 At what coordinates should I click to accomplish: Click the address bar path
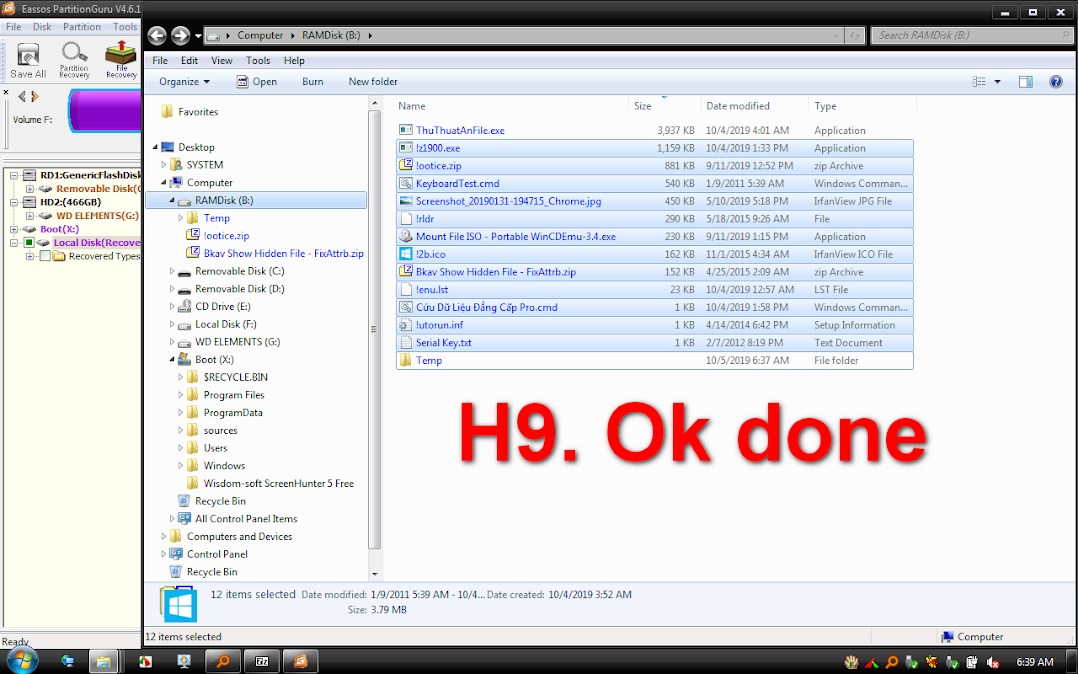pos(525,35)
